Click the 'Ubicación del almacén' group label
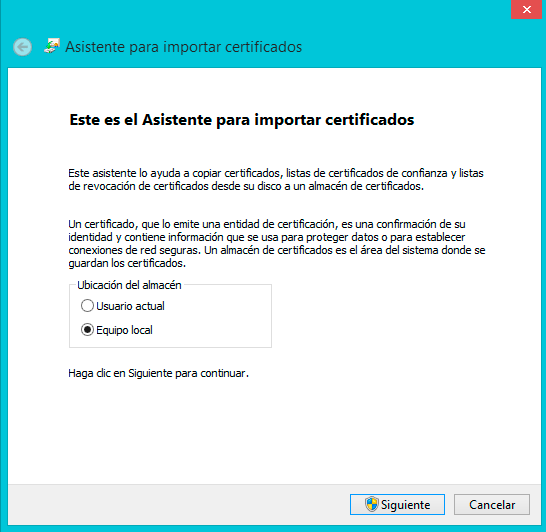 (x=129, y=285)
